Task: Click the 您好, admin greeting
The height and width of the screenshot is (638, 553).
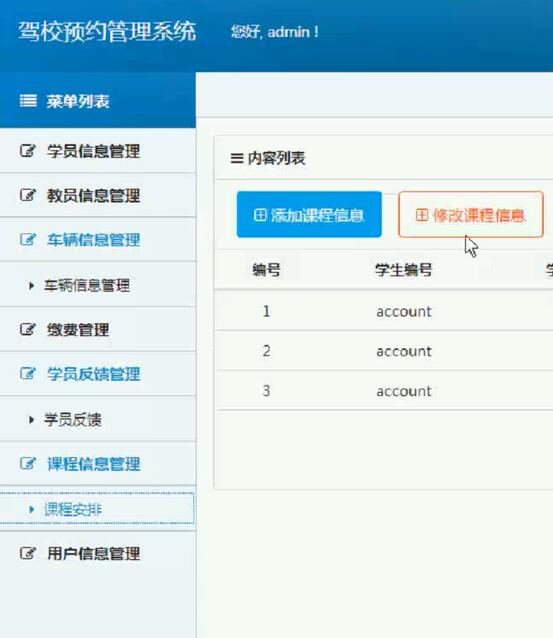Action: coord(275,32)
